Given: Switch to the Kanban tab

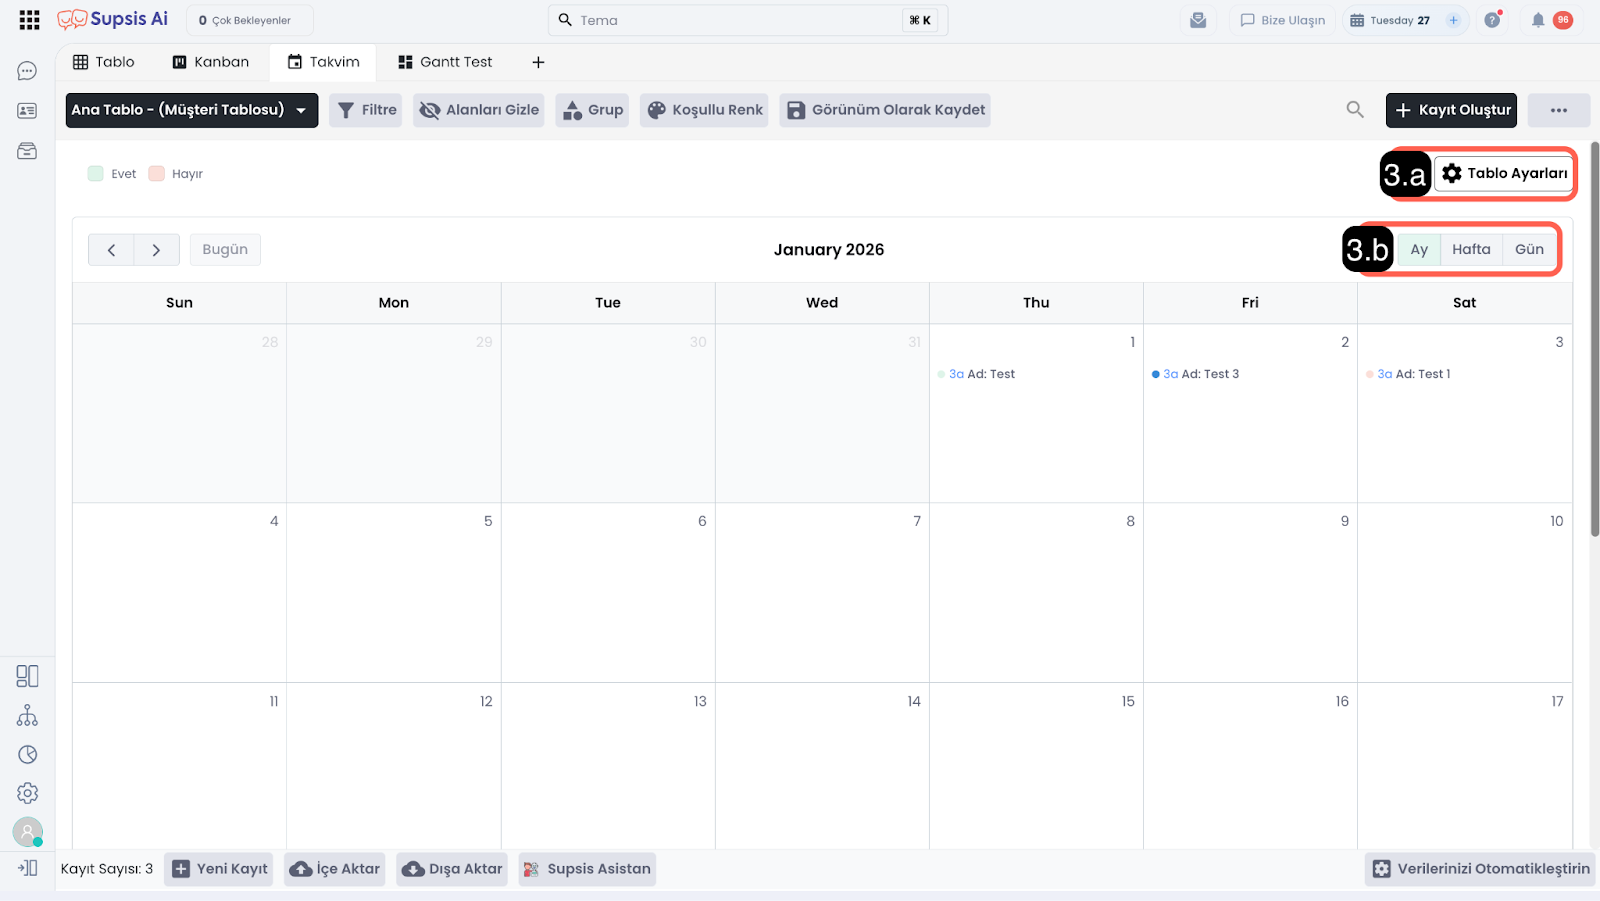Looking at the screenshot, I should click(x=210, y=62).
